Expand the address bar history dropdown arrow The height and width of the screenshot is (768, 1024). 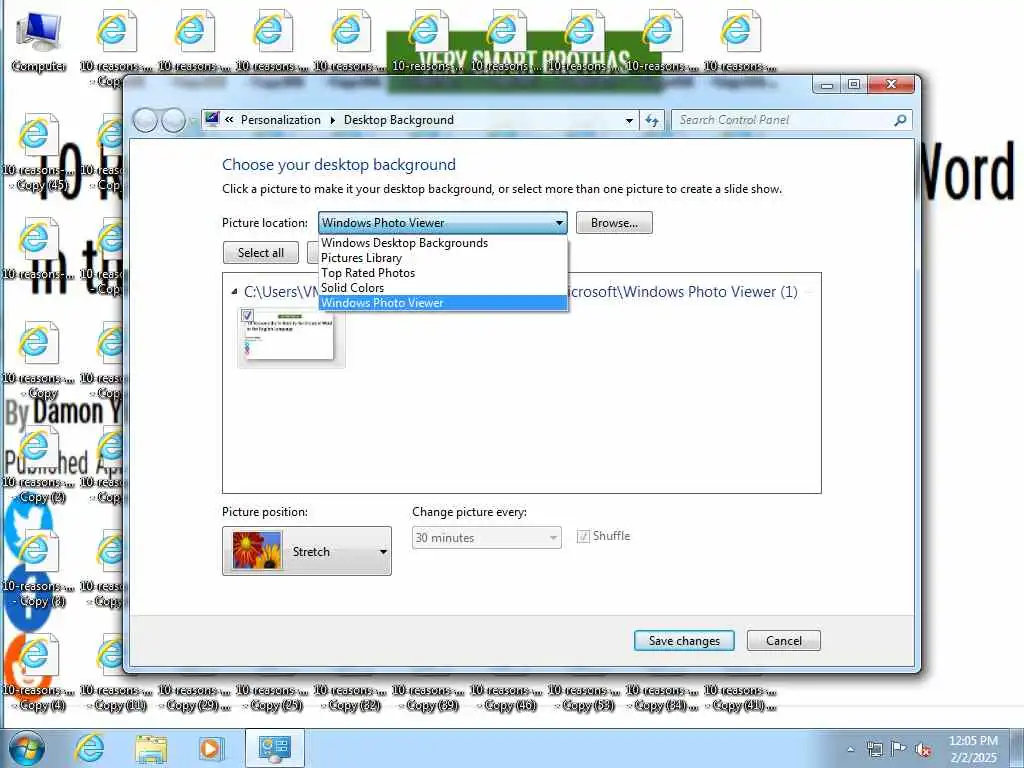coord(629,121)
